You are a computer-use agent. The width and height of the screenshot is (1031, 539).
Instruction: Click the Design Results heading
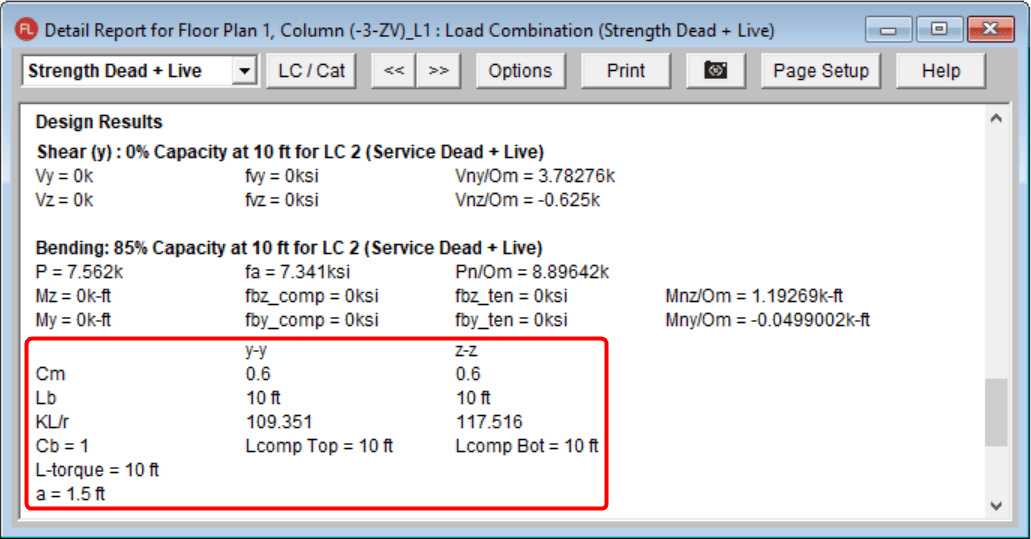point(99,122)
